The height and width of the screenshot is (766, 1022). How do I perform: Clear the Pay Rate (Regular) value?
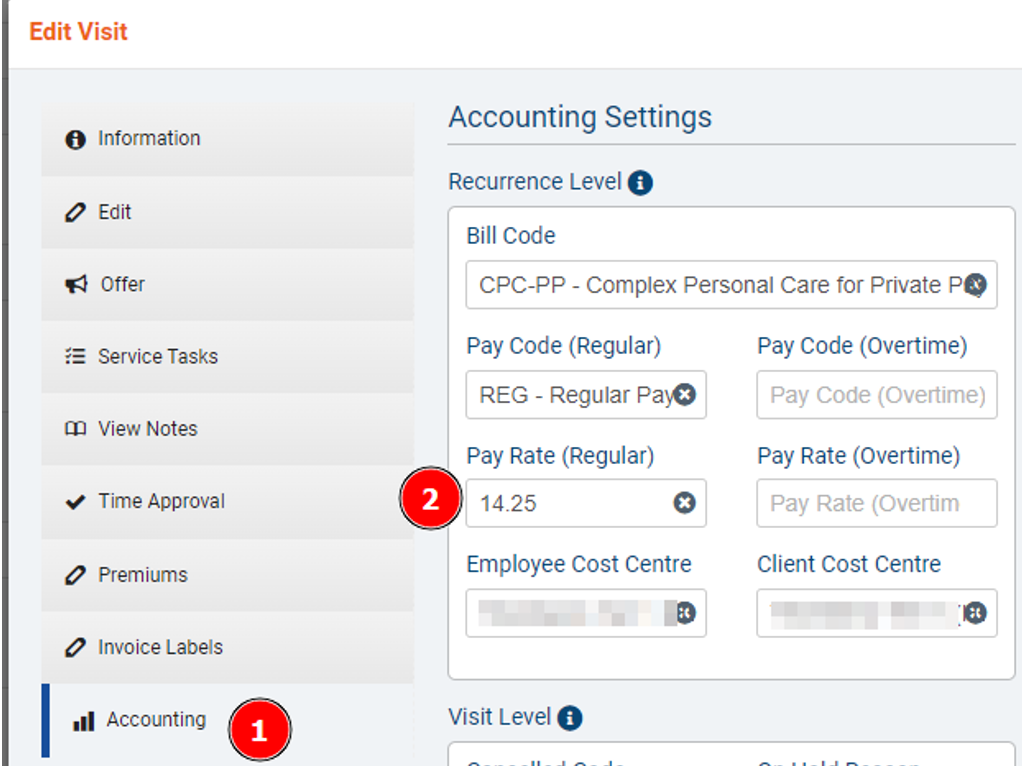(684, 503)
